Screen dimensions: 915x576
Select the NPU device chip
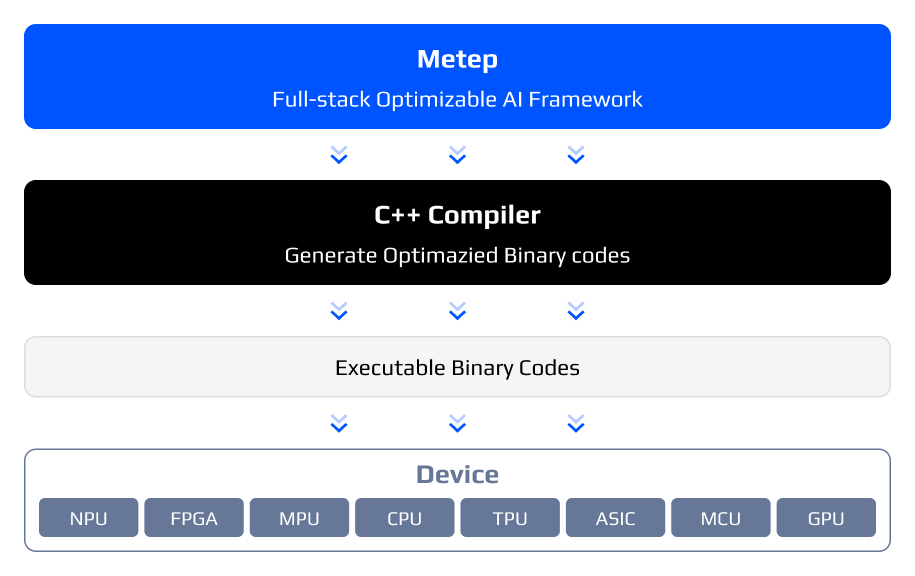tap(89, 518)
